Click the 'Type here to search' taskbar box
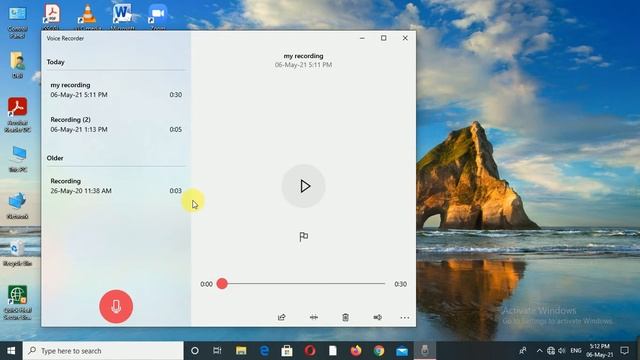Viewport: 640px width, 360px height. pyautogui.click(x=103, y=351)
